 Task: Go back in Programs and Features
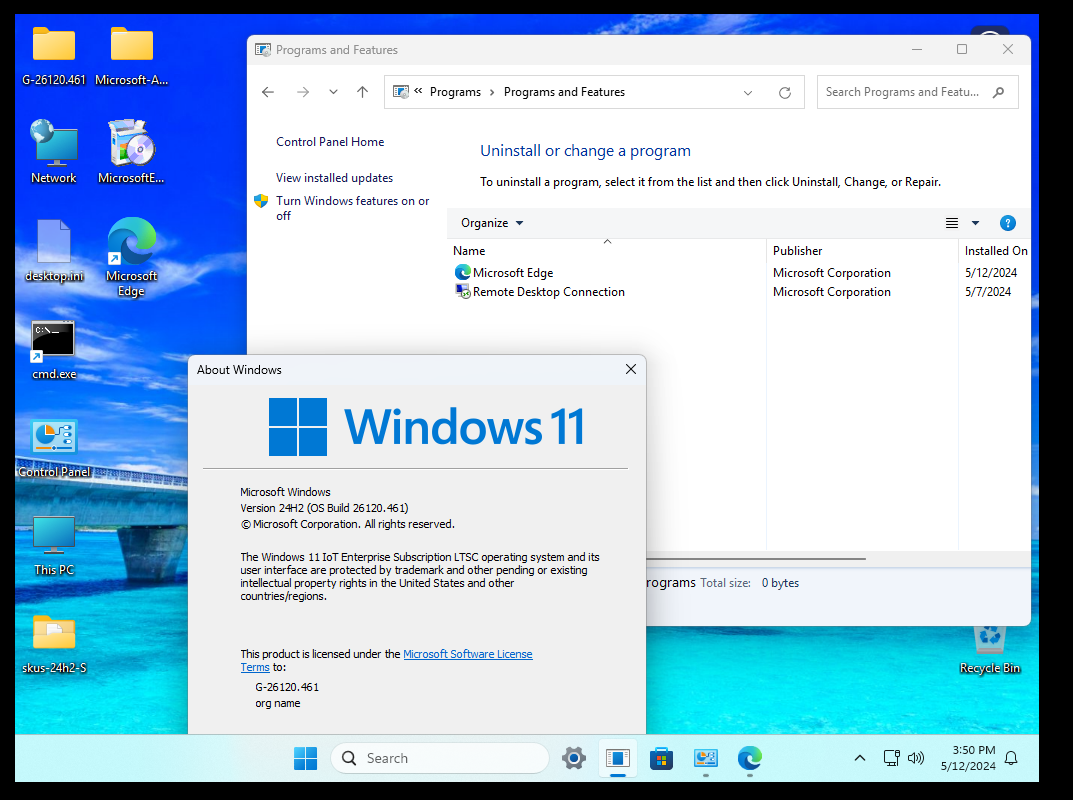tap(268, 92)
